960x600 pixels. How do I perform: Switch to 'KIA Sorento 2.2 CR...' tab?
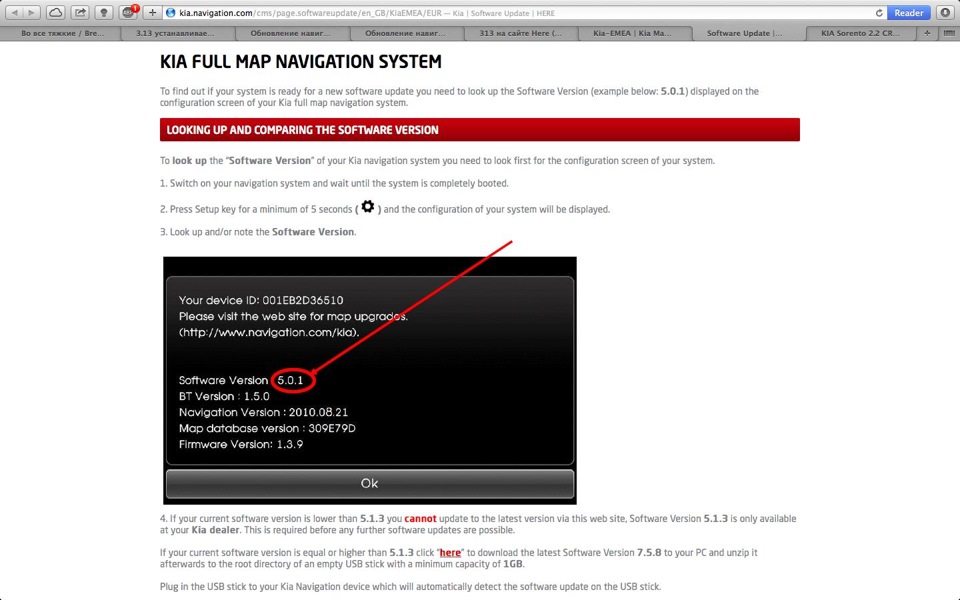(860, 33)
